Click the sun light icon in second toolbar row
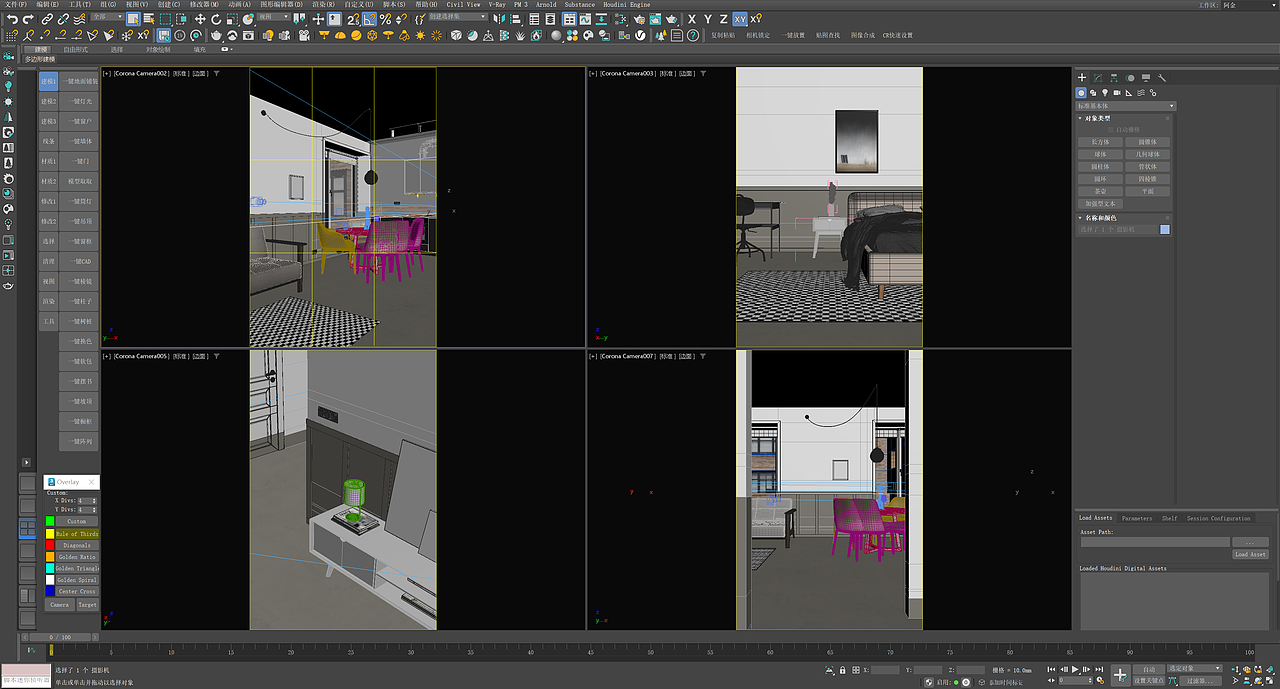Screen dimensions: 1280x689 pyautogui.click(x=420, y=35)
